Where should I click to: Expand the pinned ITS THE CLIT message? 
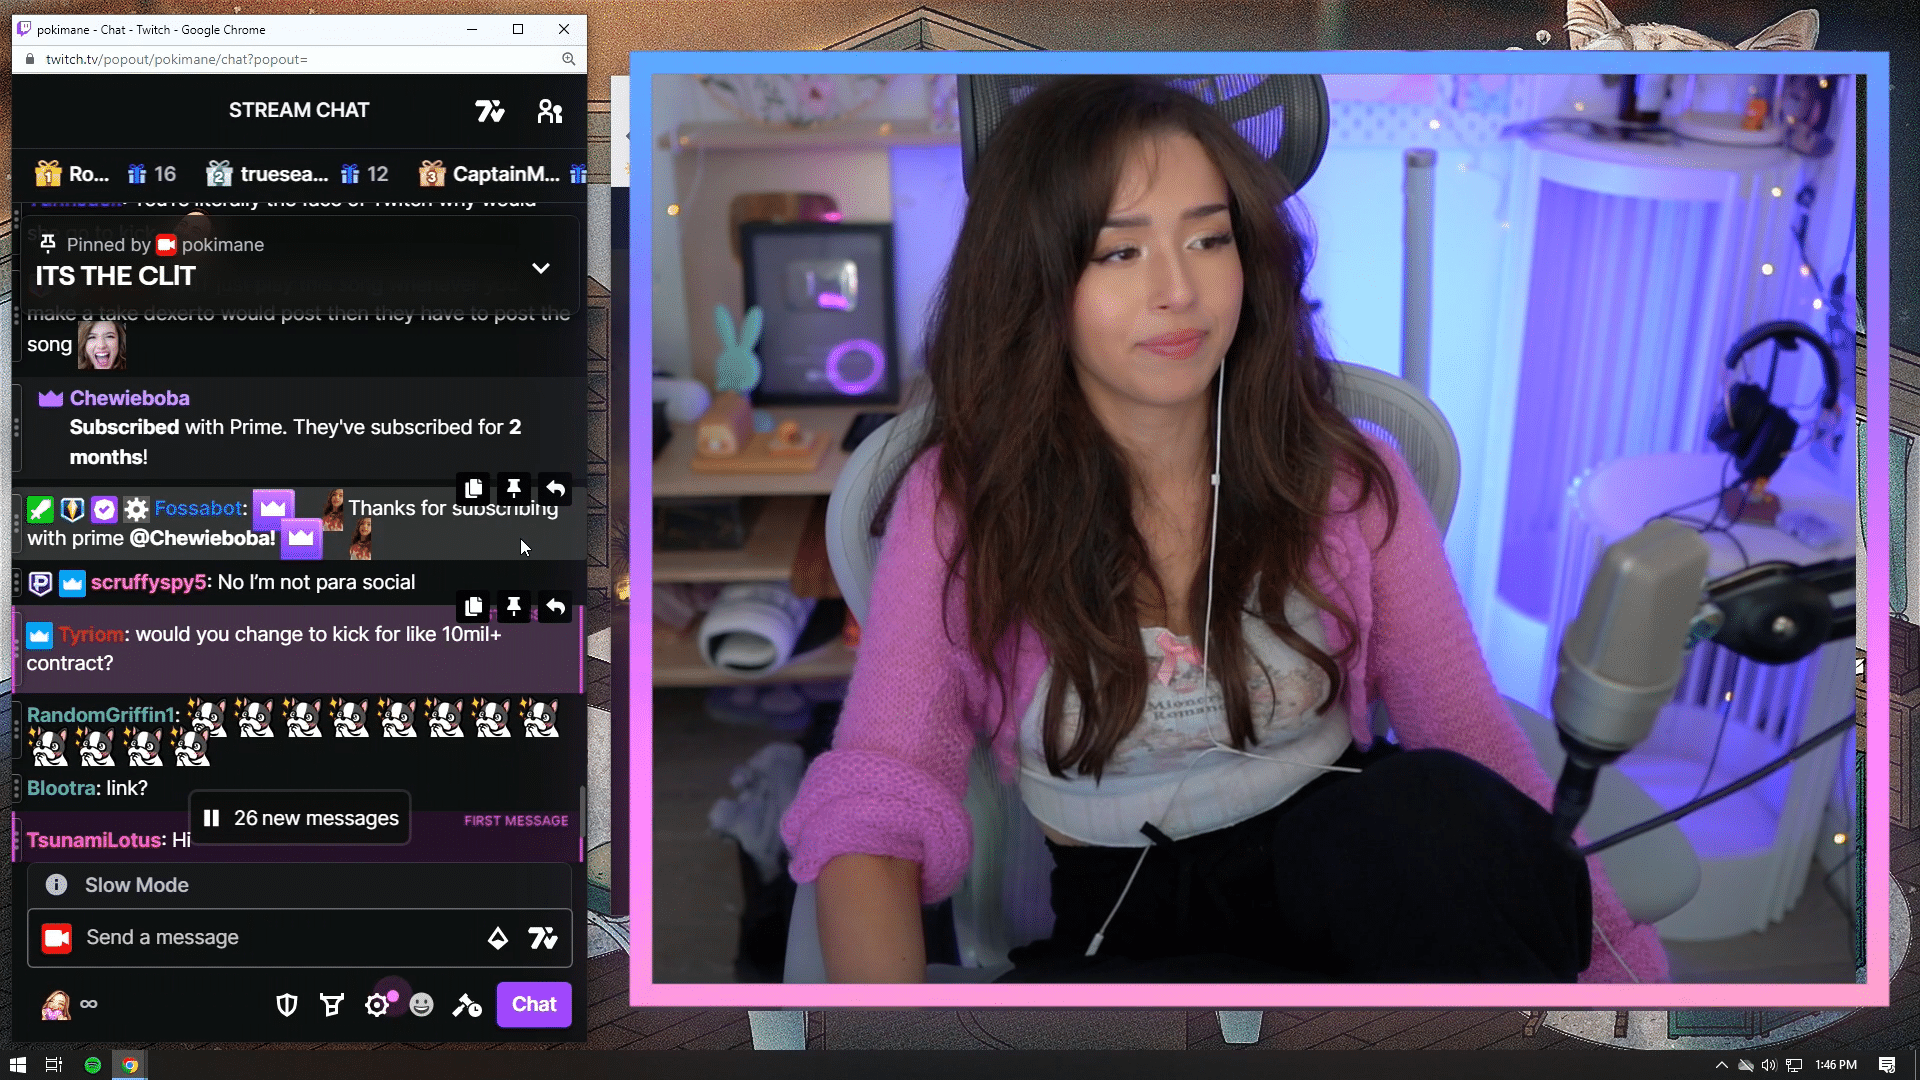tap(541, 268)
